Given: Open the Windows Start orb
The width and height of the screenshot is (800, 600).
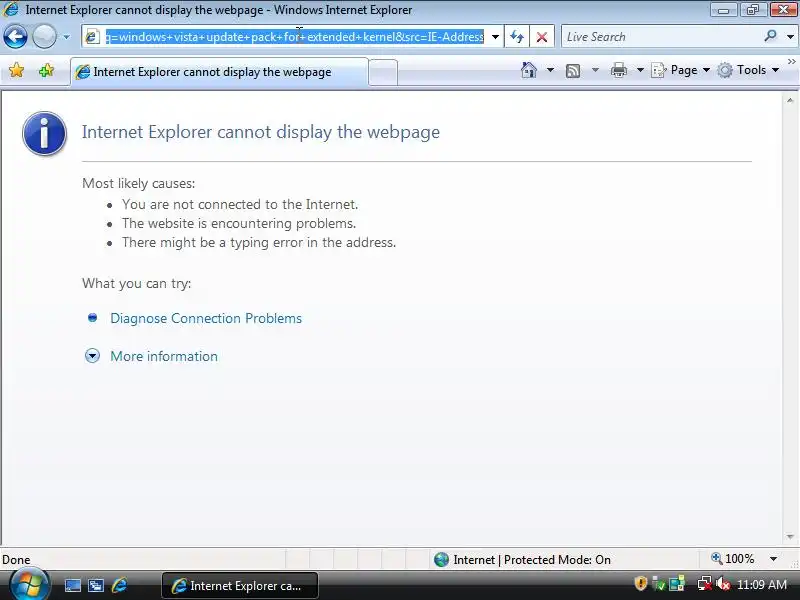Looking at the screenshot, I should coord(29,585).
